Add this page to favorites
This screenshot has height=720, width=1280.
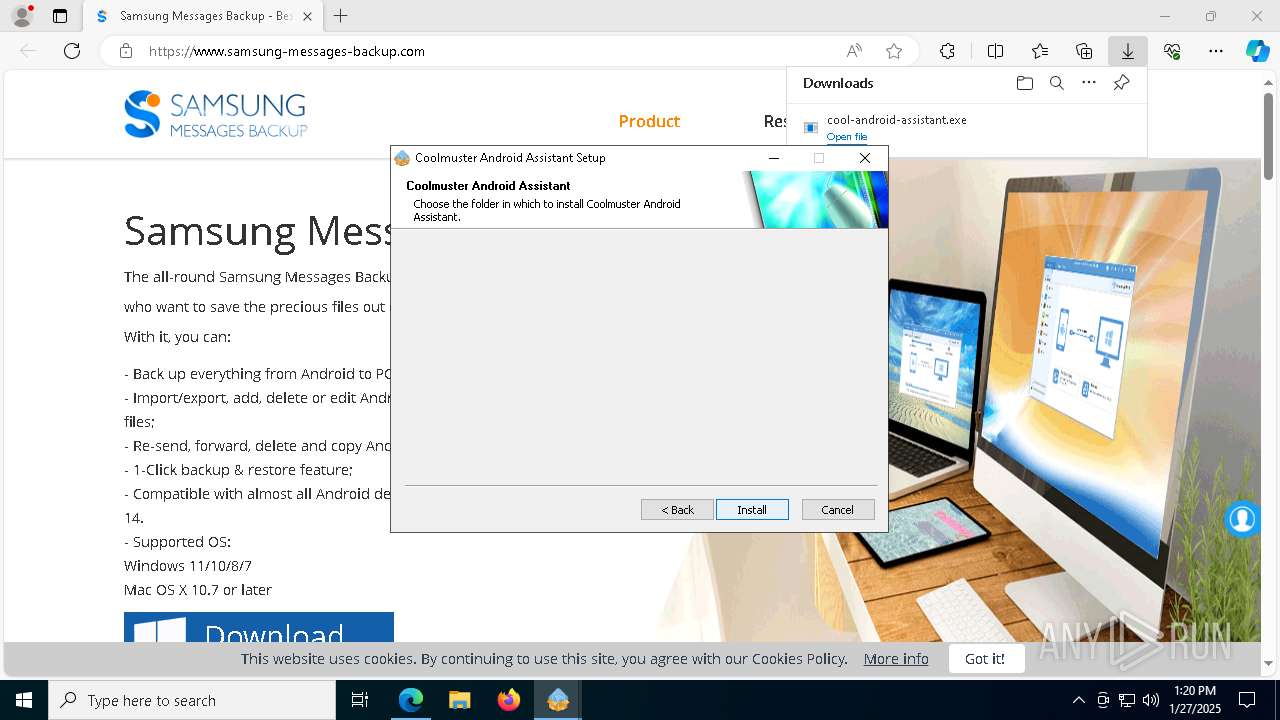(x=894, y=51)
